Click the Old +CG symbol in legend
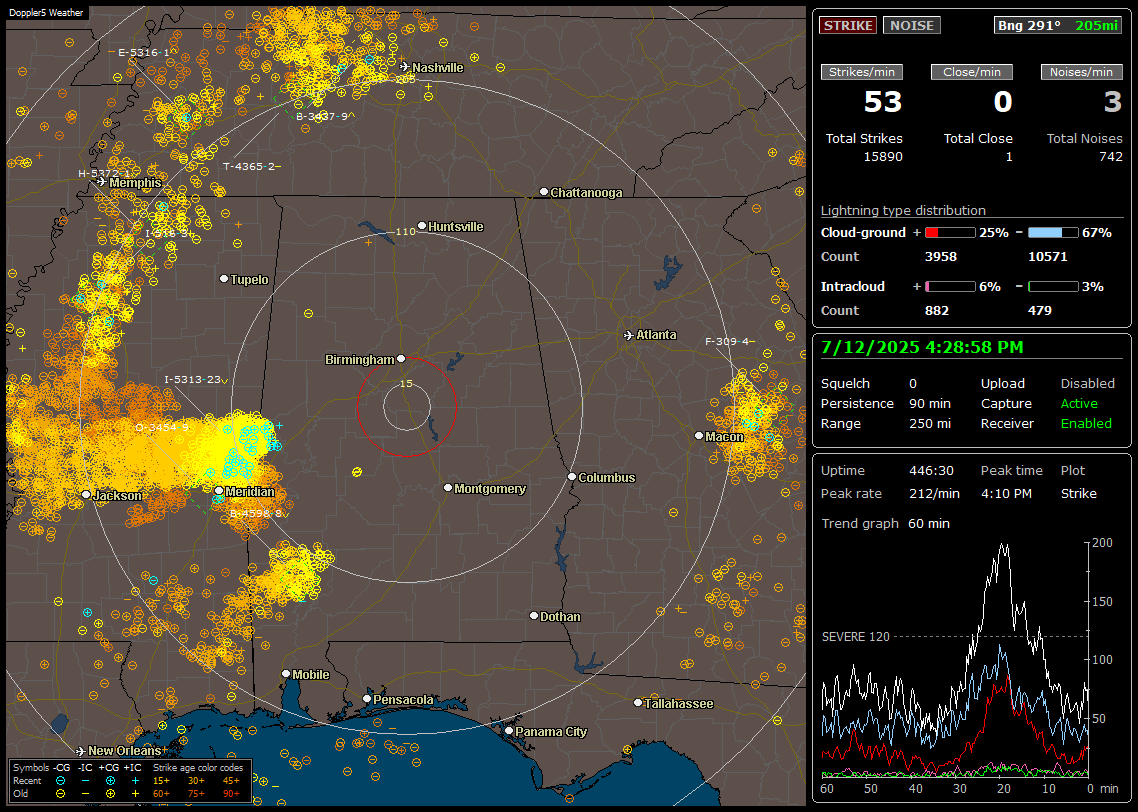1138x812 pixels. click(x=110, y=794)
